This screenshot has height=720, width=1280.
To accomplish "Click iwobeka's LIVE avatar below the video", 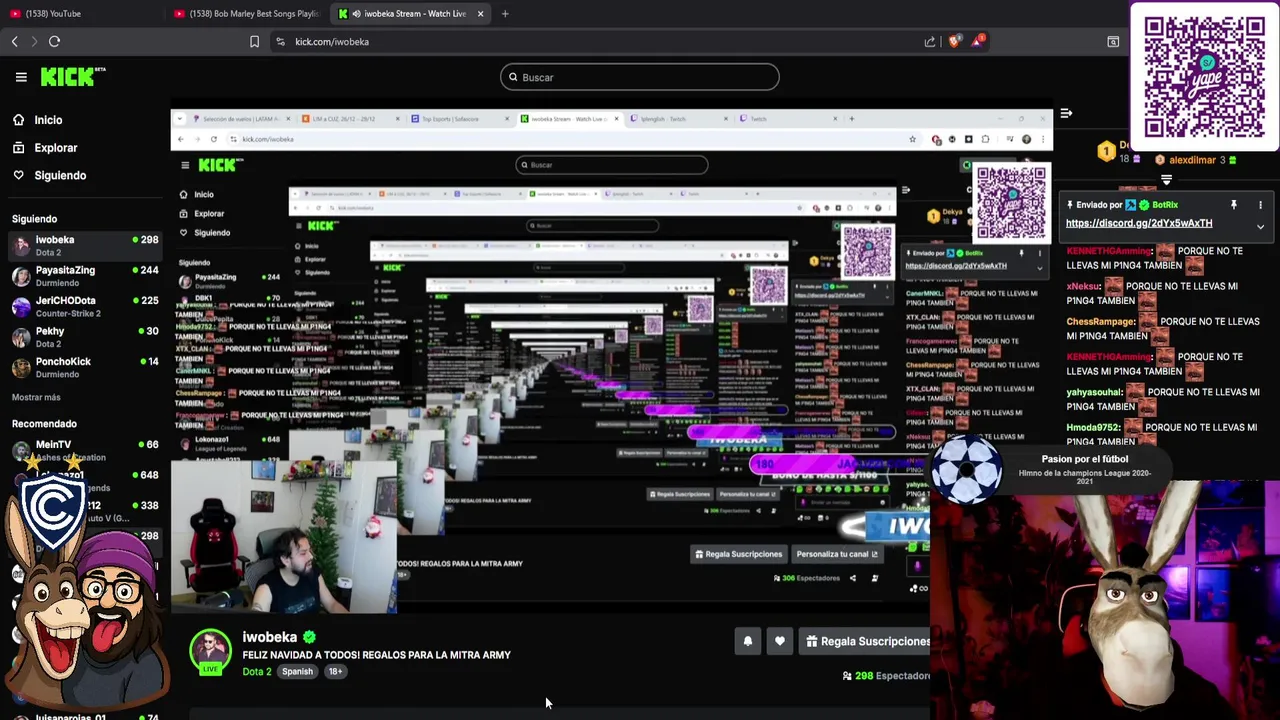I will point(210,651).
